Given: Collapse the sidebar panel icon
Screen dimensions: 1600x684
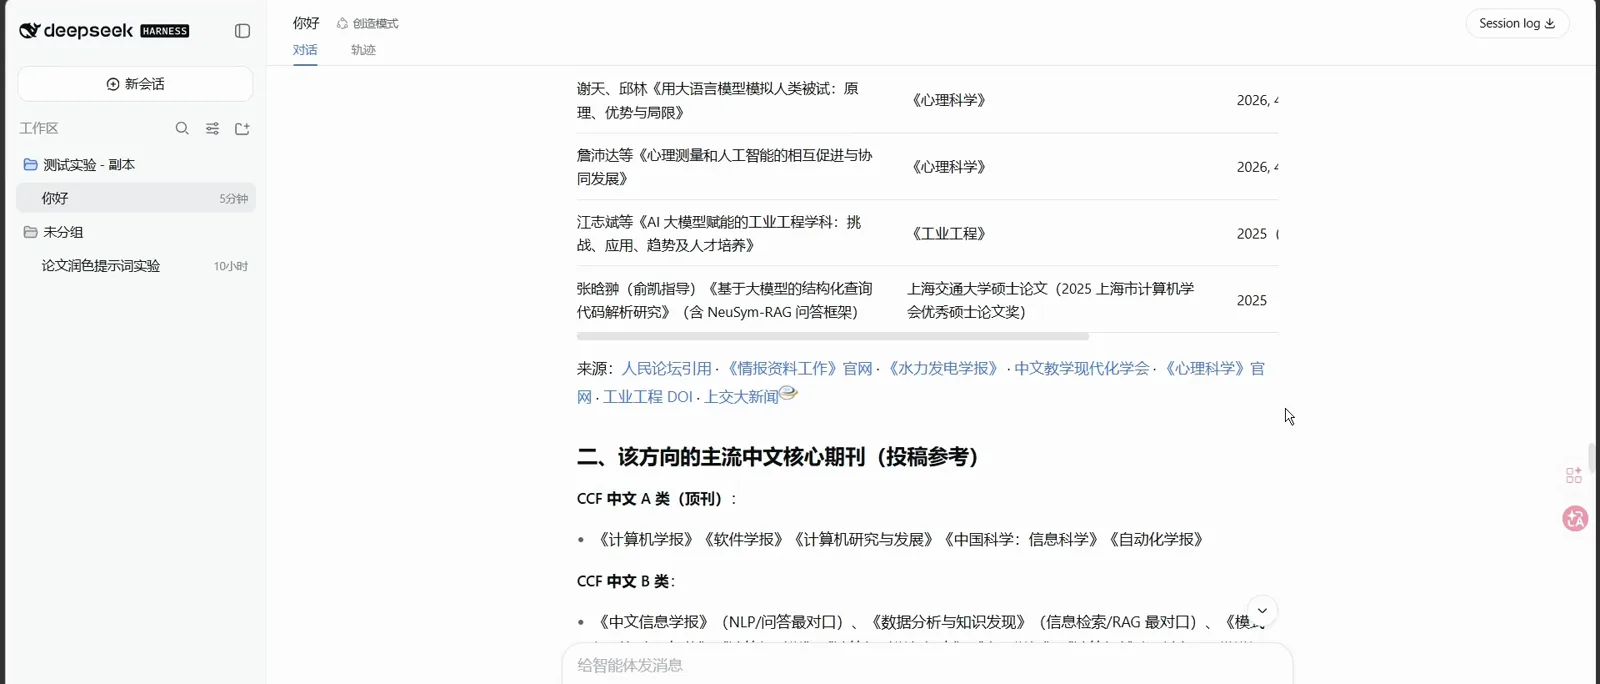Looking at the screenshot, I should tap(242, 31).
